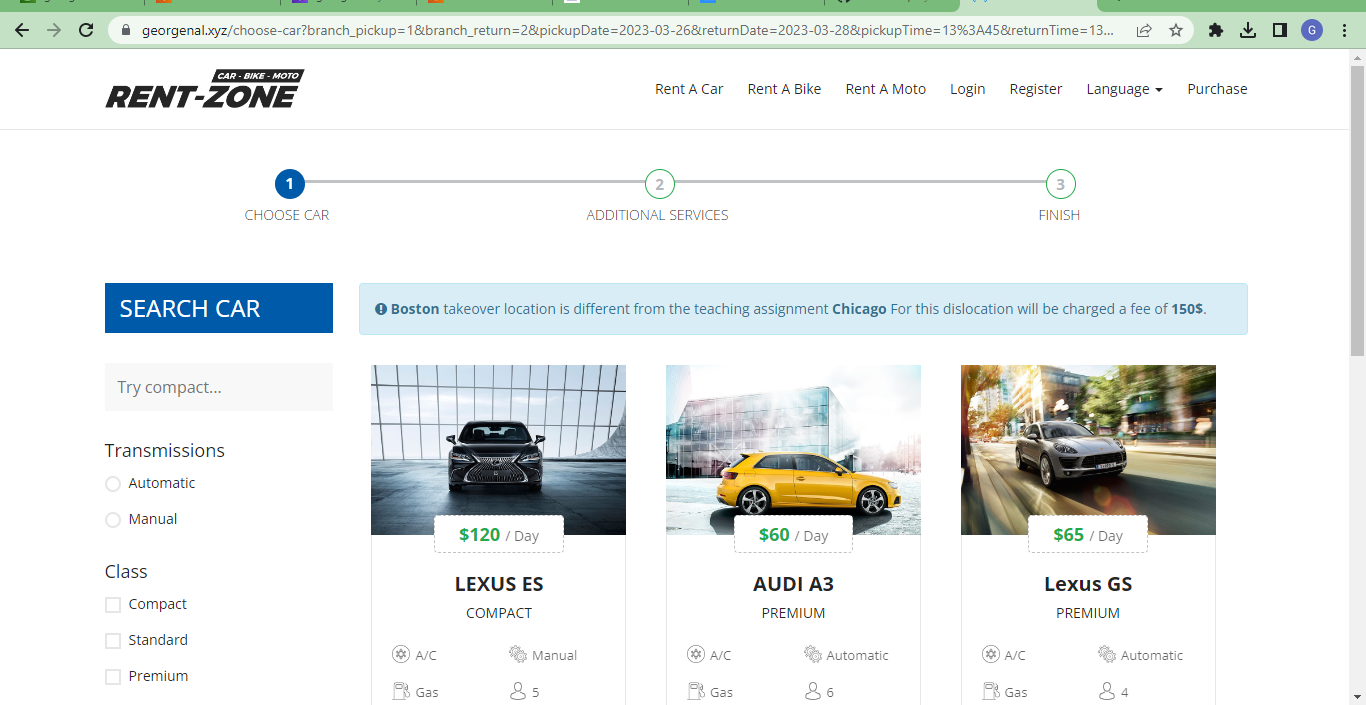The image size is (1366, 705).
Task: Open Rent A Car menu item
Action: tap(689, 89)
